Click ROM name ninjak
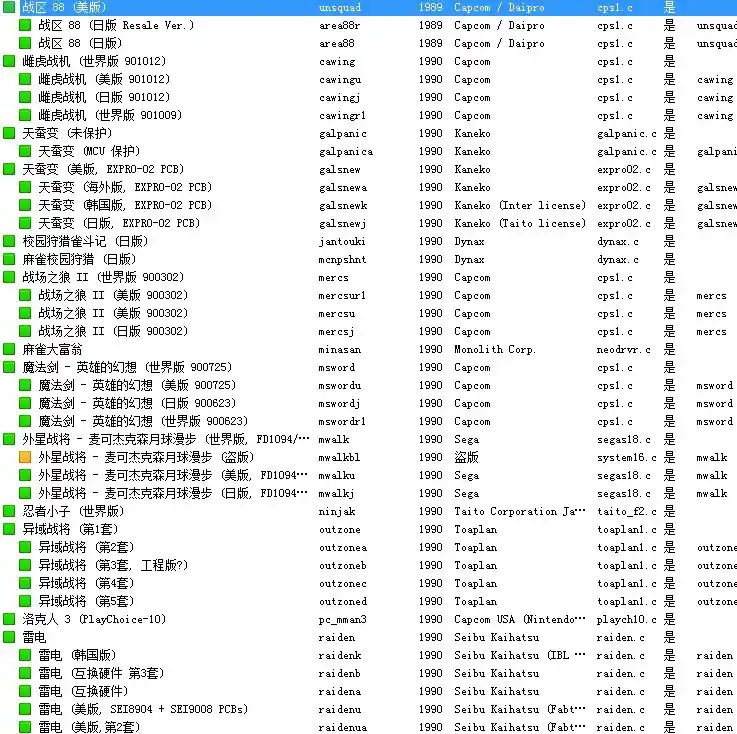Image resolution: width=737 pixels, height=734 pixels. [337, 511]
